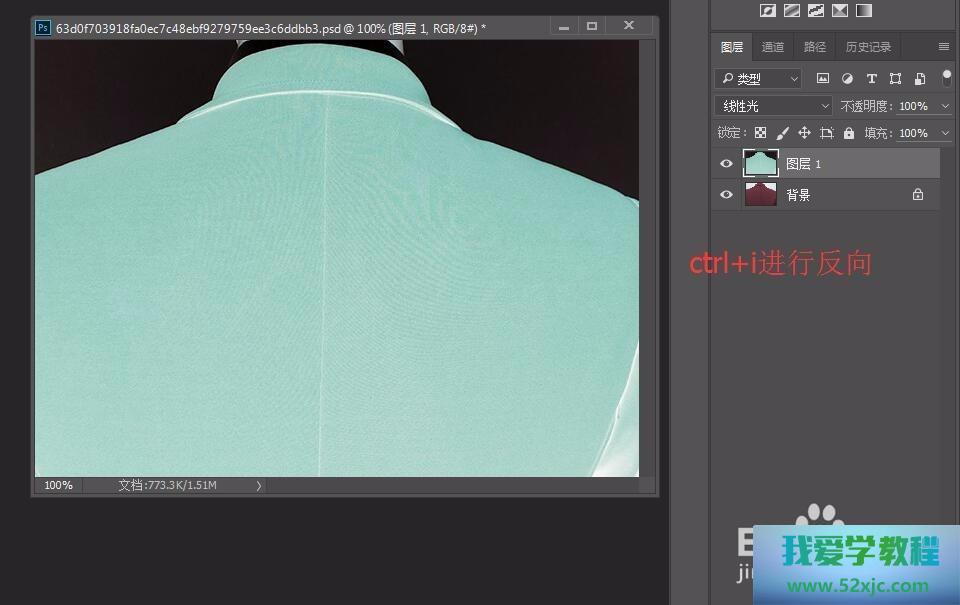Open the 类型 layer filter dropdown
The width and height of the screenshot is (960, 605).
click(758, 78)
